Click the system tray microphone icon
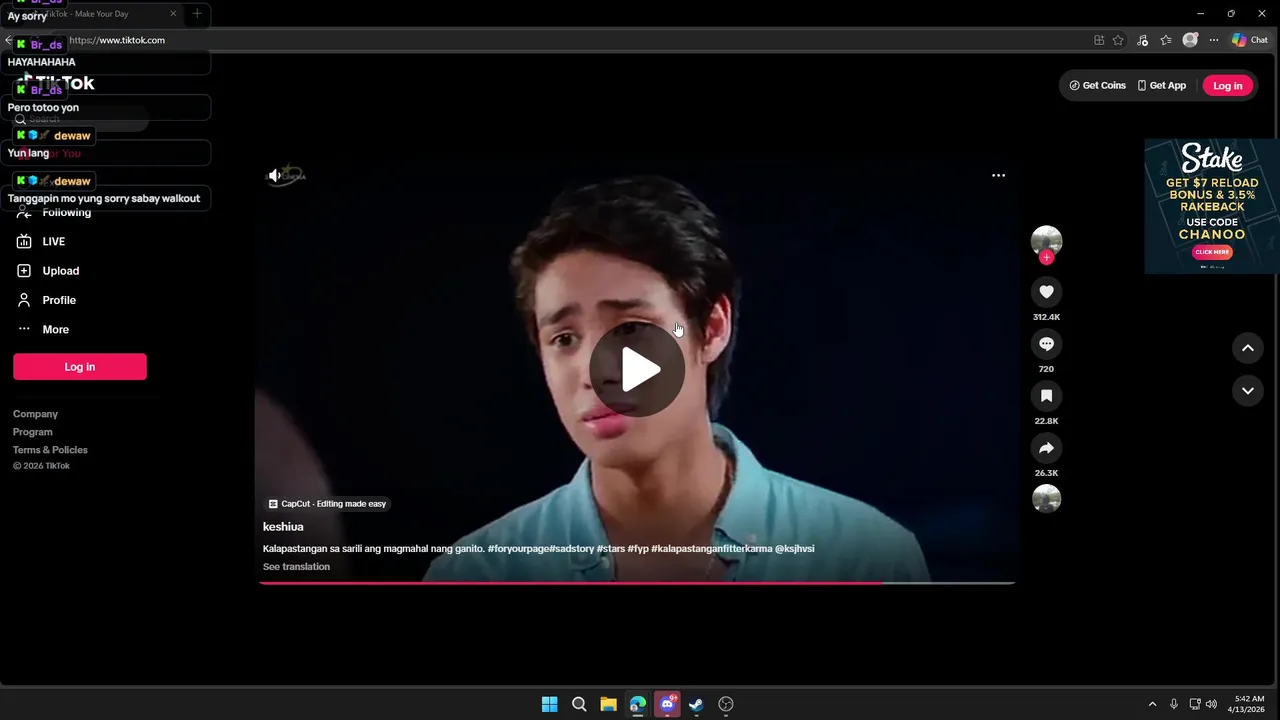Image resolution: width=1280 pixels, height=720 pixels. pyautogui.click(x=1174, y=704)
